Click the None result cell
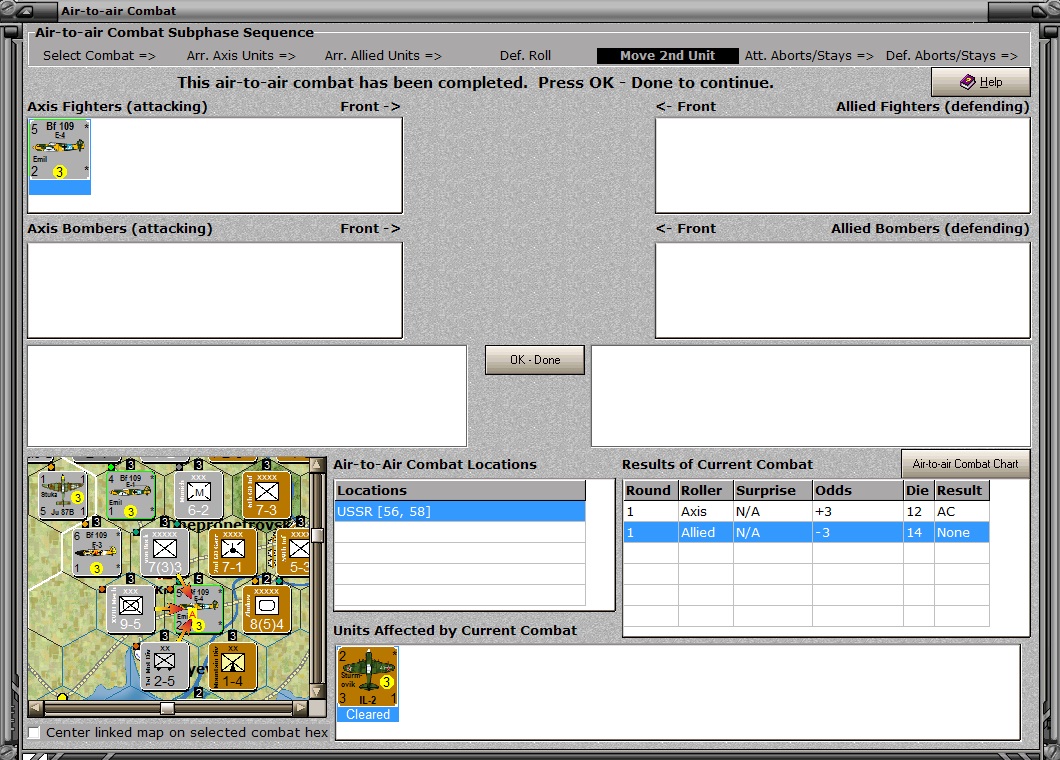1060x760 pixels. [962, 532]
